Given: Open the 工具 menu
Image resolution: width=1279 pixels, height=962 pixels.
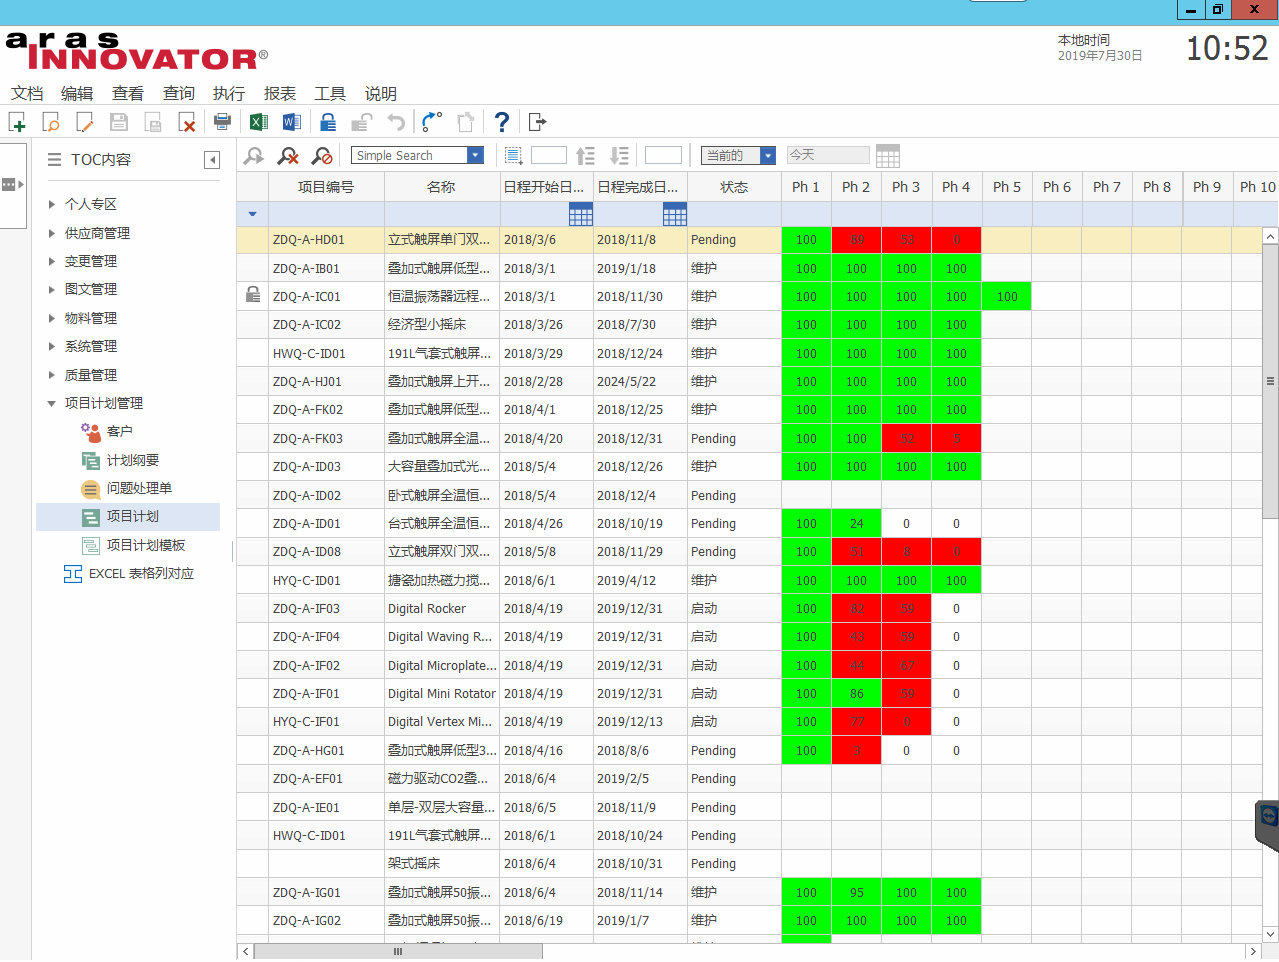Looking at the screenshot, I should click(329, 93).
